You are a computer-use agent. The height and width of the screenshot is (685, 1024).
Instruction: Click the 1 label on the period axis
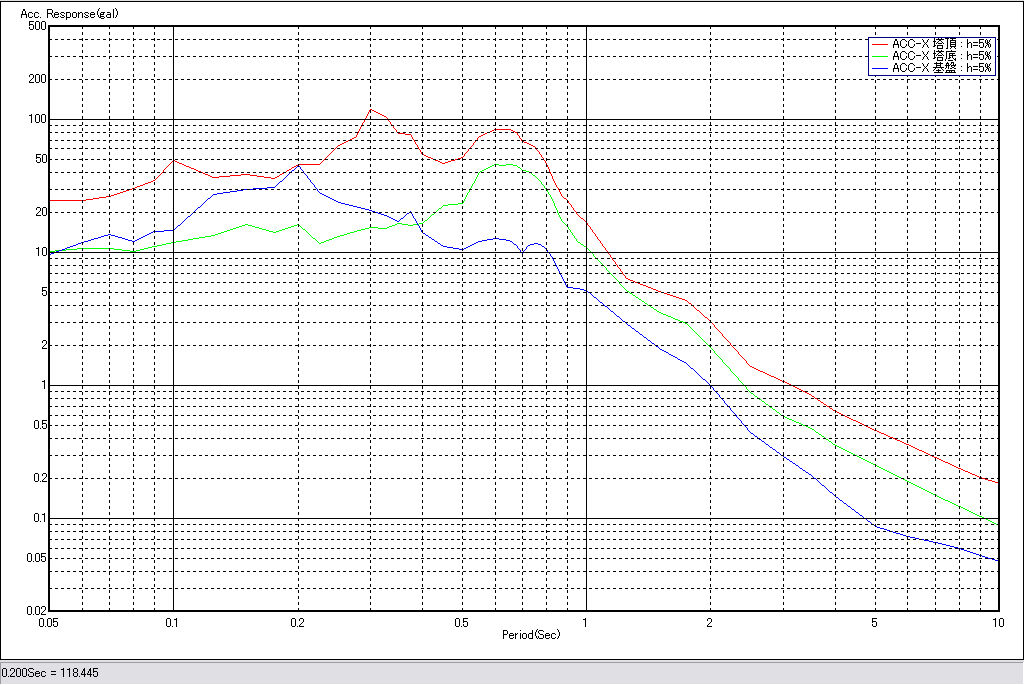click(585, 623)
